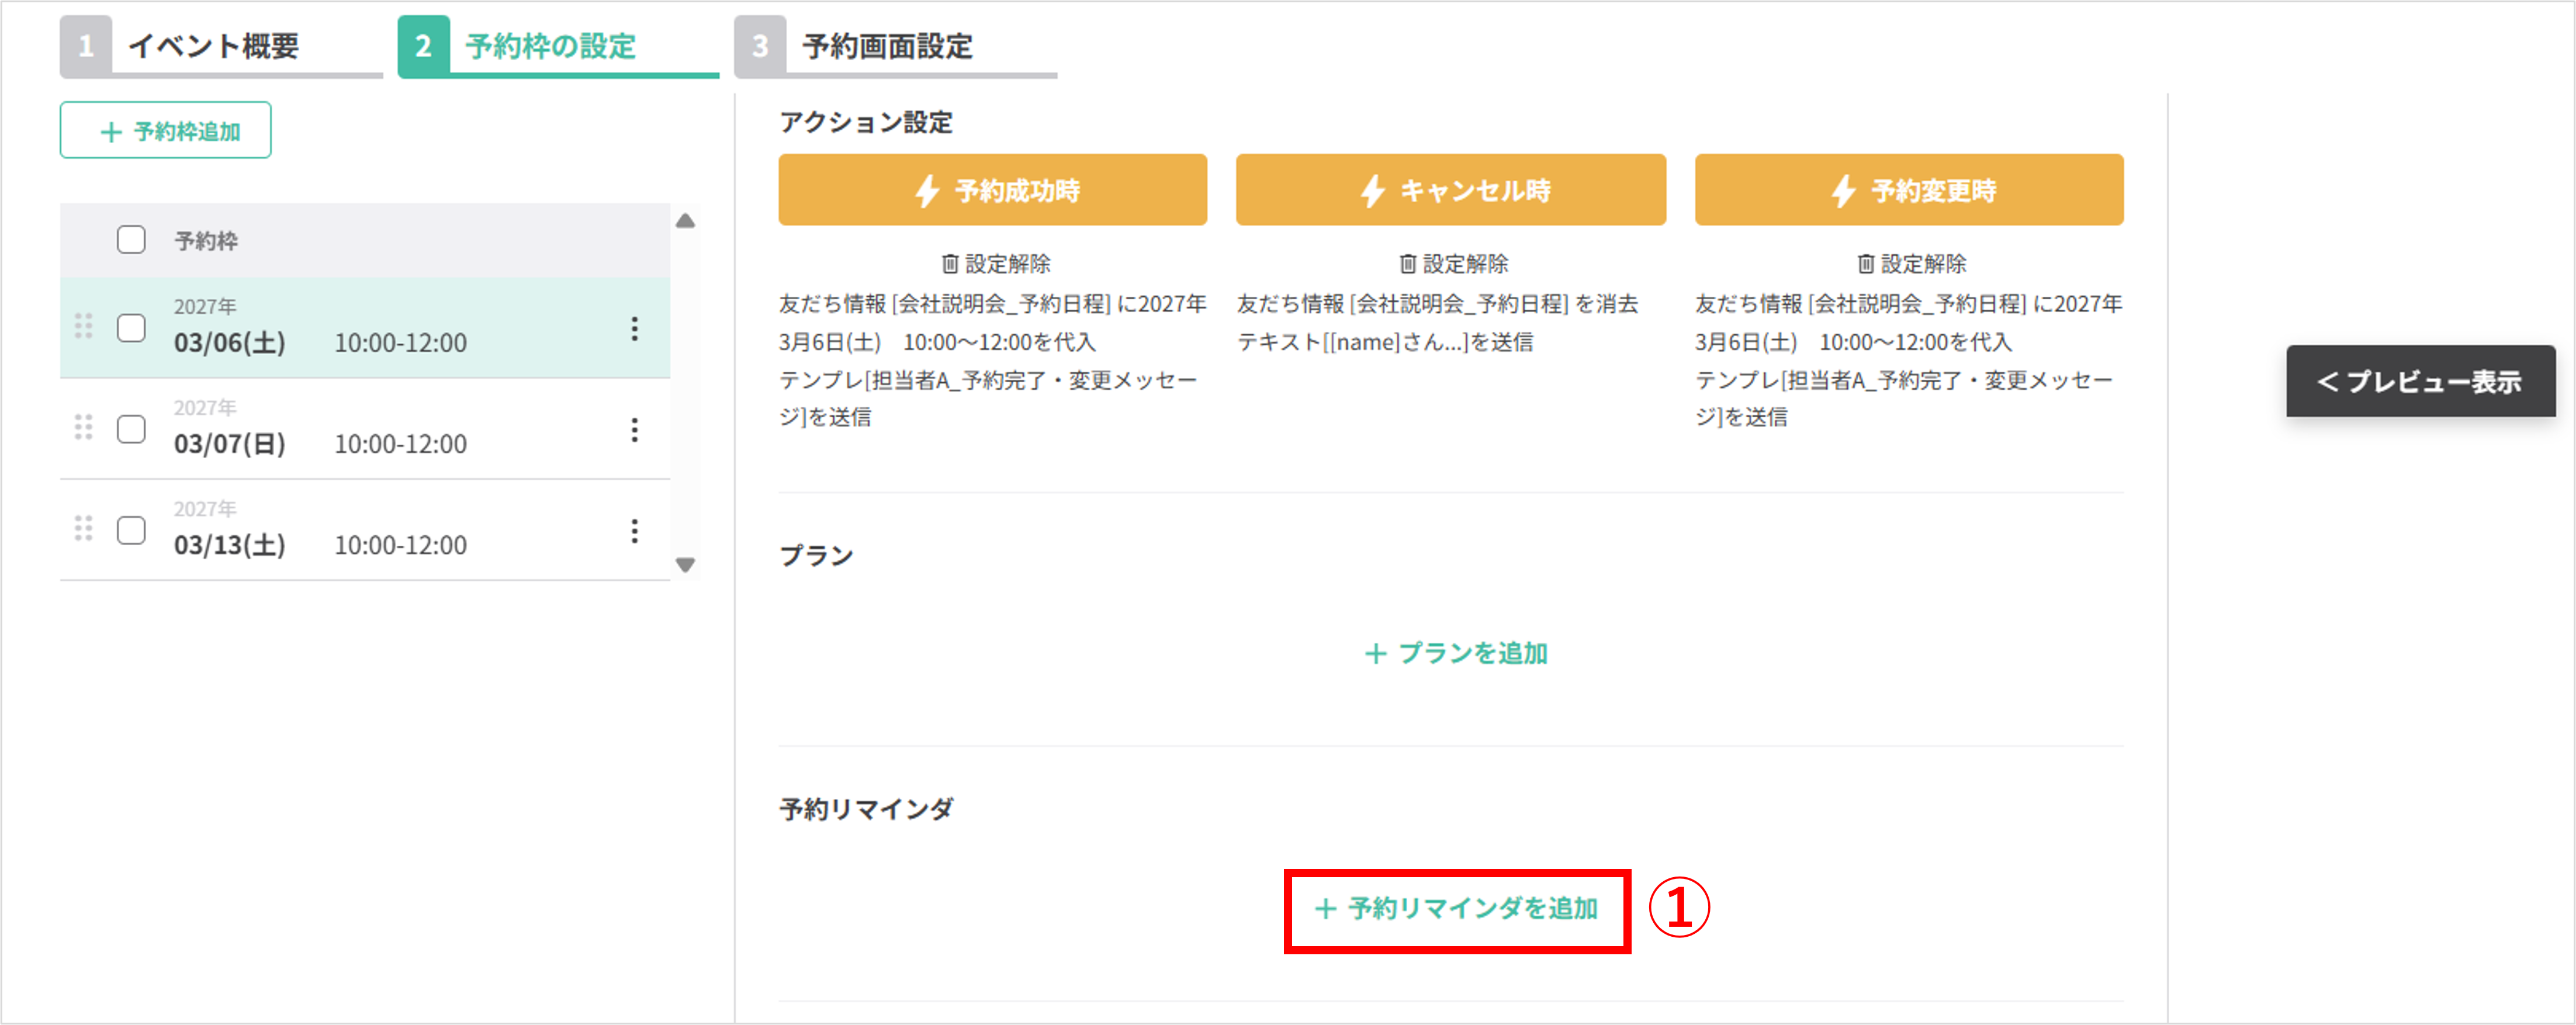
Task: Click trash icon 設定解除 under キャンセル時
Action: click(x=1408, y=264)
